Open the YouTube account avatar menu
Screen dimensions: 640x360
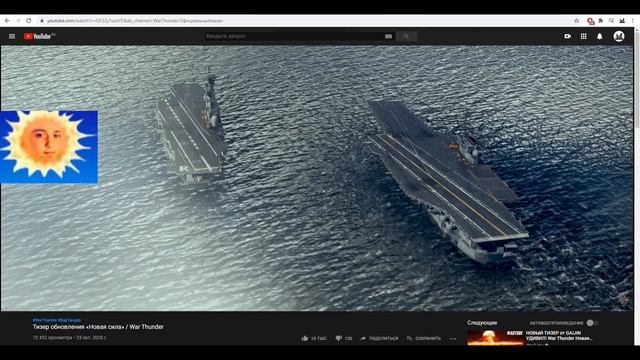pyautogui.click(x=619, y=36)
